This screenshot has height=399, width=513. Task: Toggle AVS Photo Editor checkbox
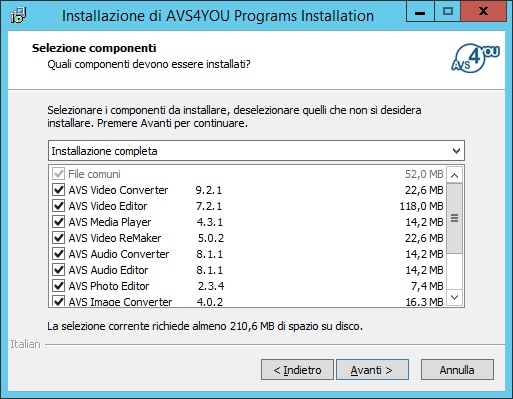coord(59,286)
